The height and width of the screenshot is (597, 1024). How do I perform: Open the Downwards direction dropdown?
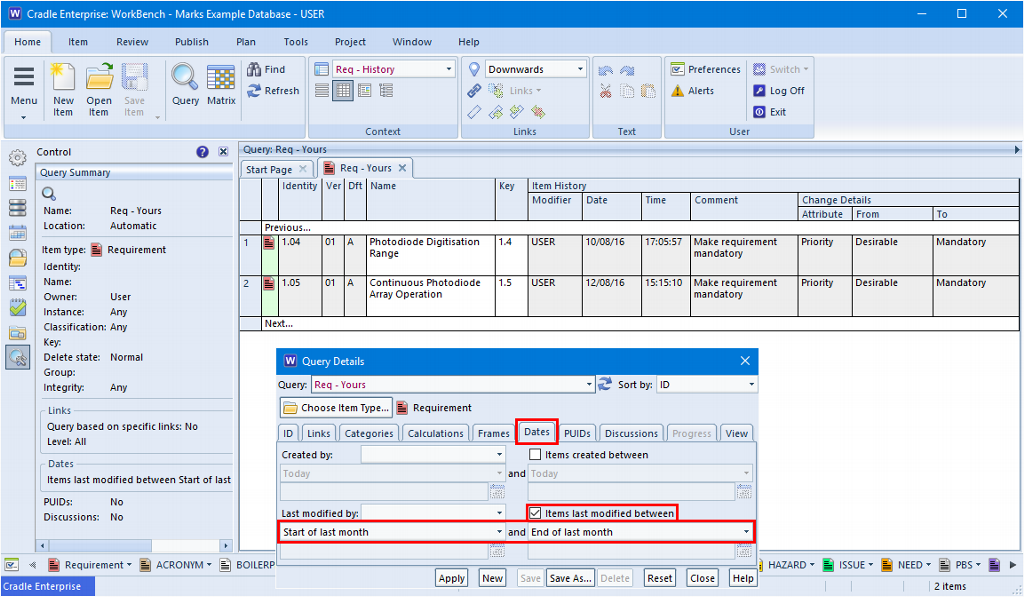(580, 69)
